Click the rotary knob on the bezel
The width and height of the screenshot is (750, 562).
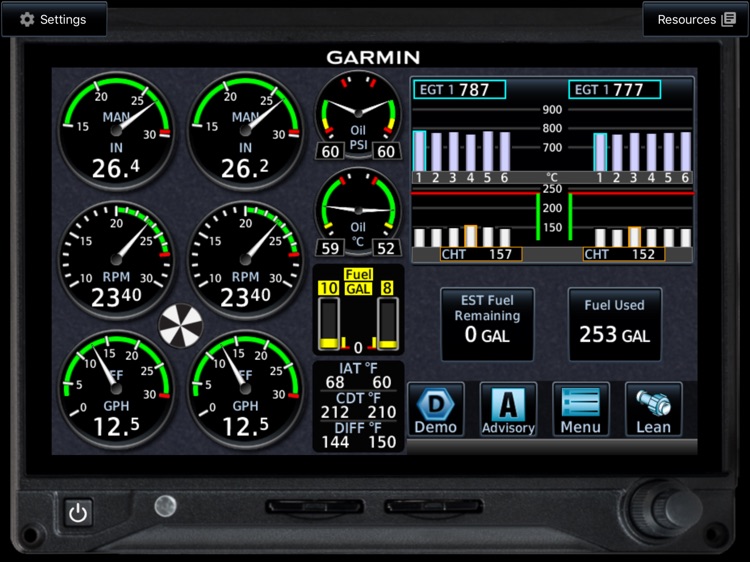(665, 507)
